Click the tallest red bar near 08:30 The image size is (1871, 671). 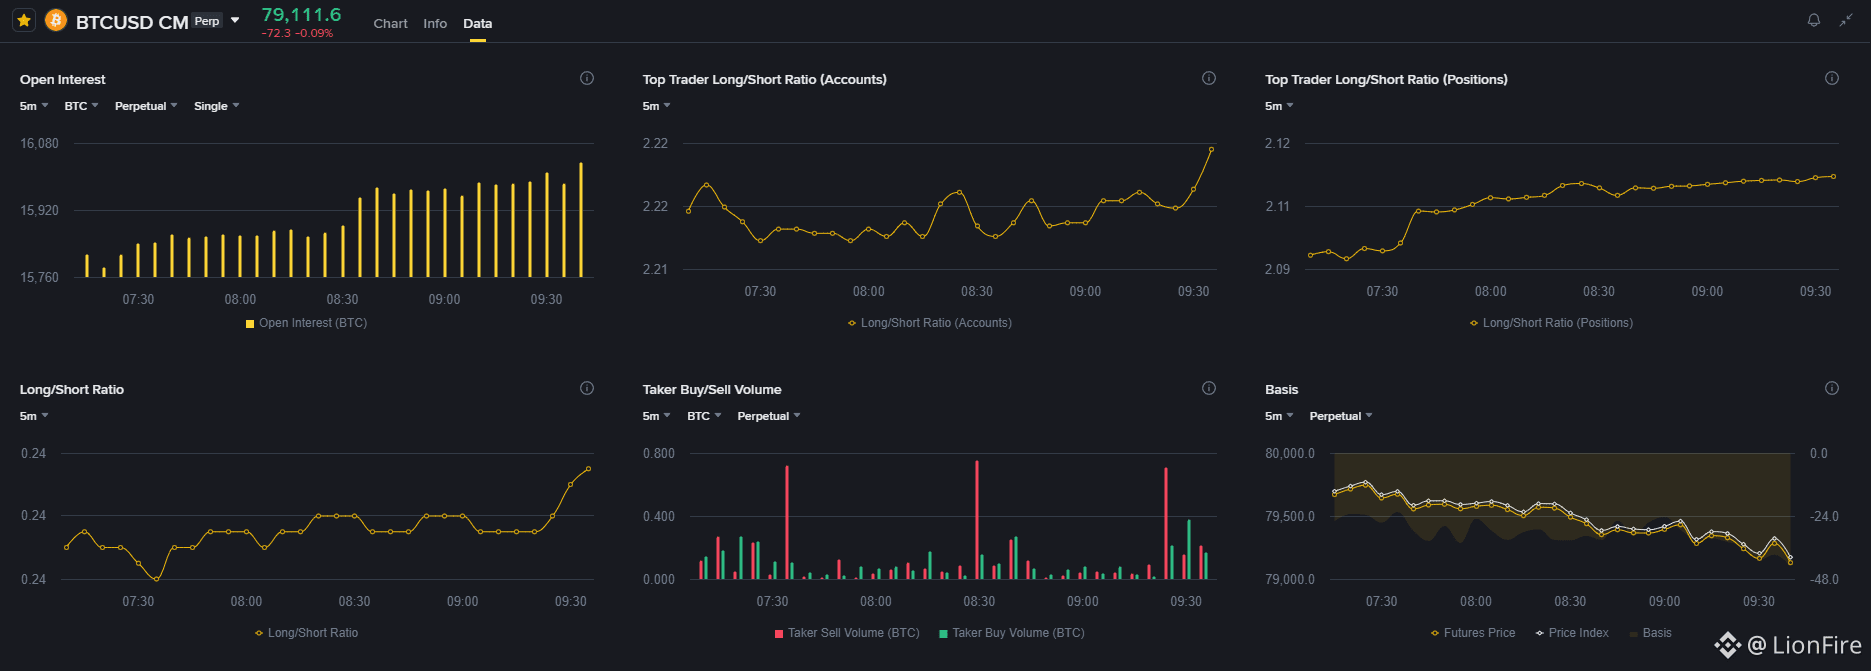click(977, 520)
